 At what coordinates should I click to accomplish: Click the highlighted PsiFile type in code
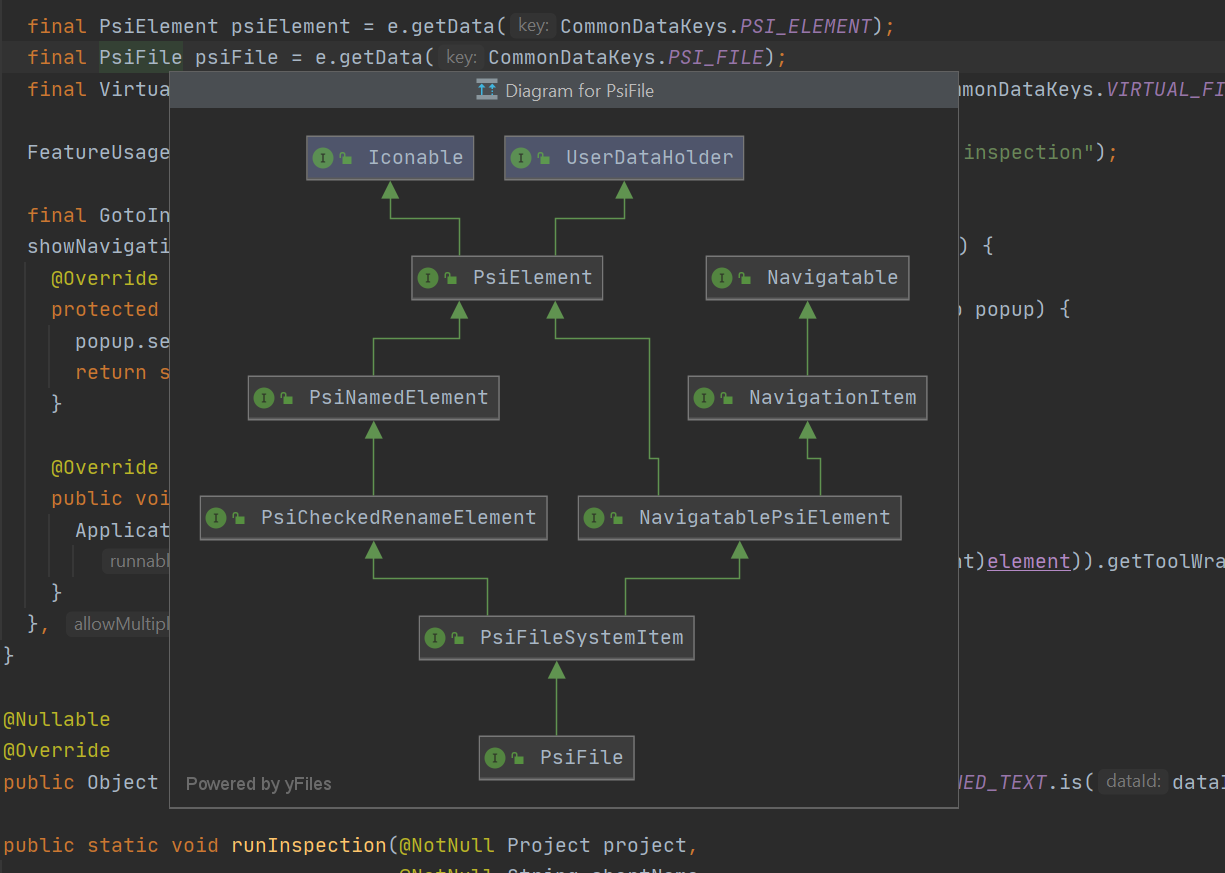coord(141,57)
